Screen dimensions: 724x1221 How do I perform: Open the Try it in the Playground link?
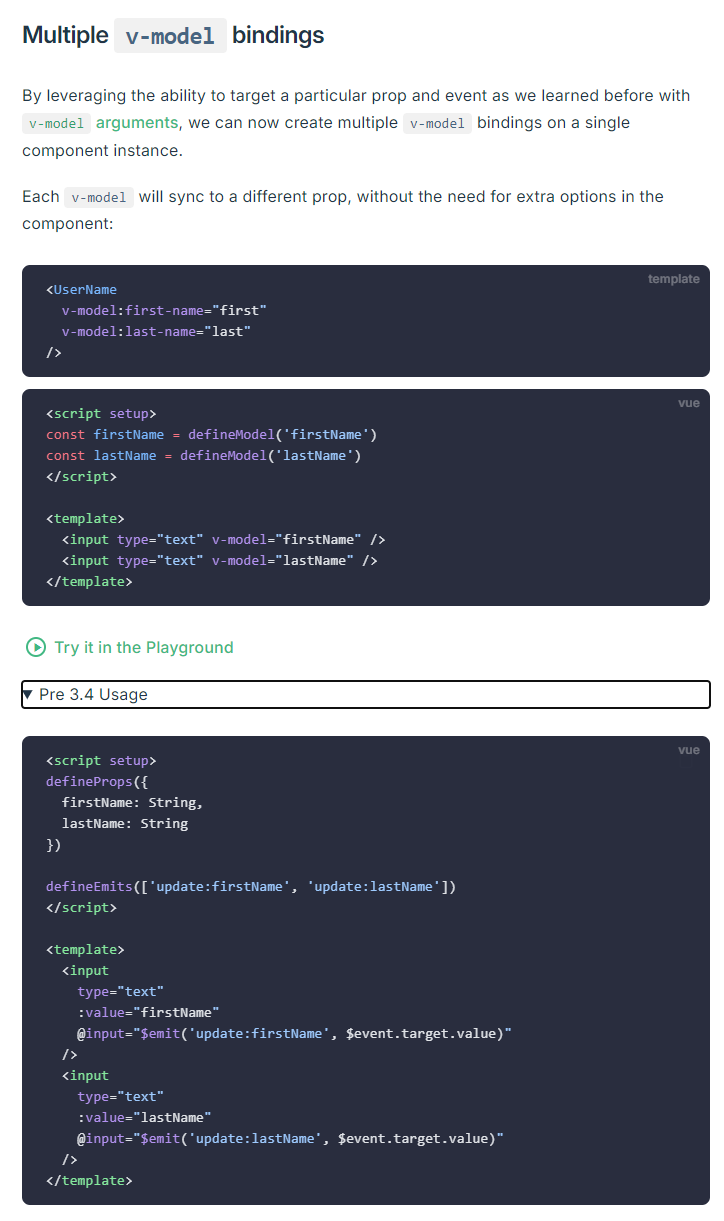point(130,647)
